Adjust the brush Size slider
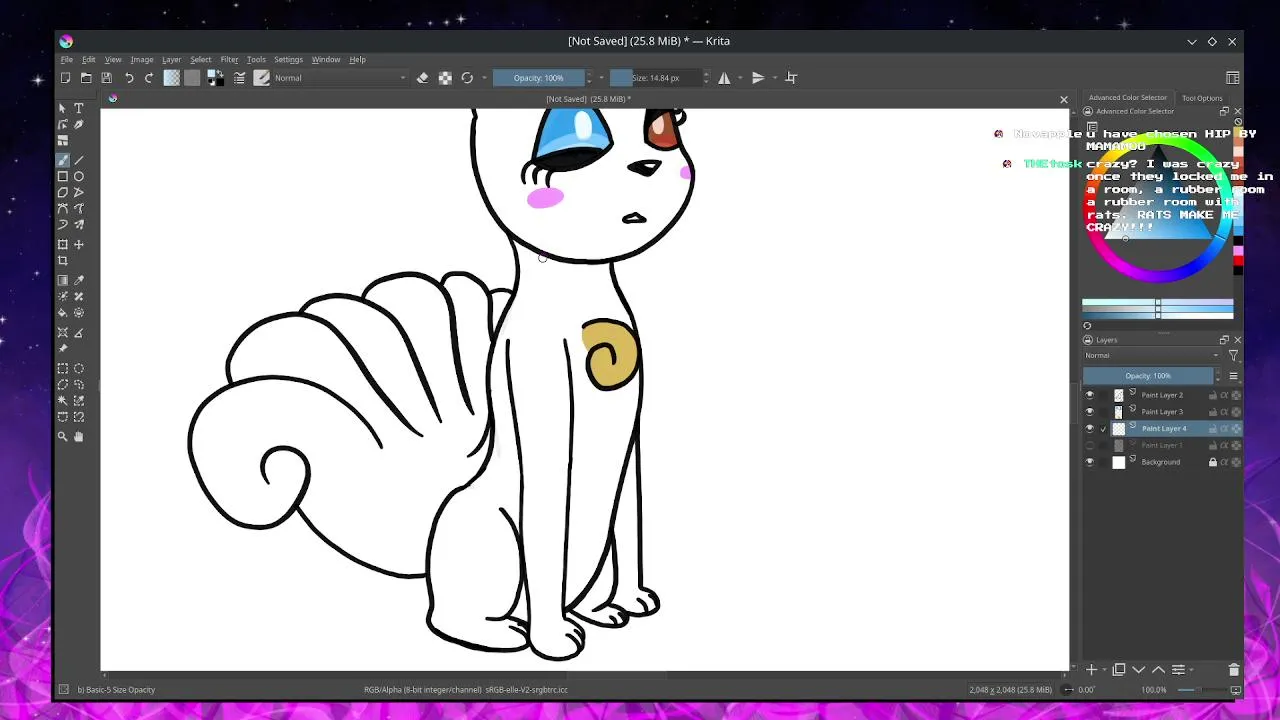1280x720 pixels. point(655,78)
